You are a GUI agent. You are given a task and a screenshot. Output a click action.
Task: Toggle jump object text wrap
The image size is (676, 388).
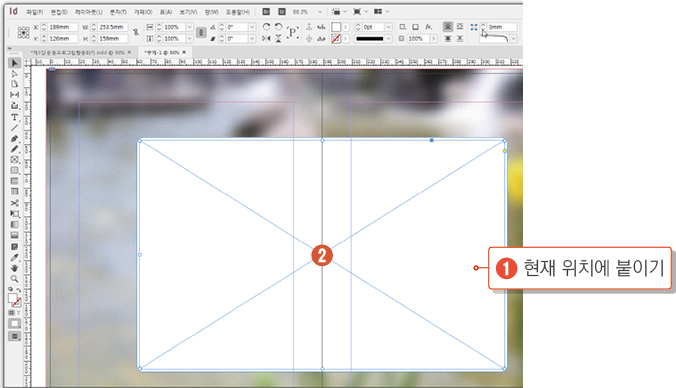point(460,39)
